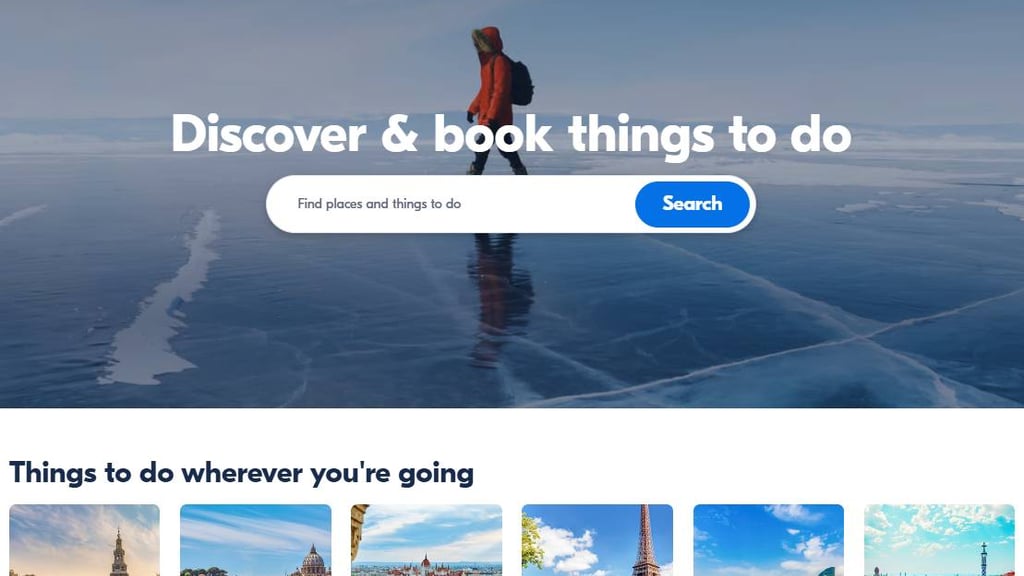Click the blue Search button
The height and width of the screenshot is (576, 1024).
[x=692, y=204]
